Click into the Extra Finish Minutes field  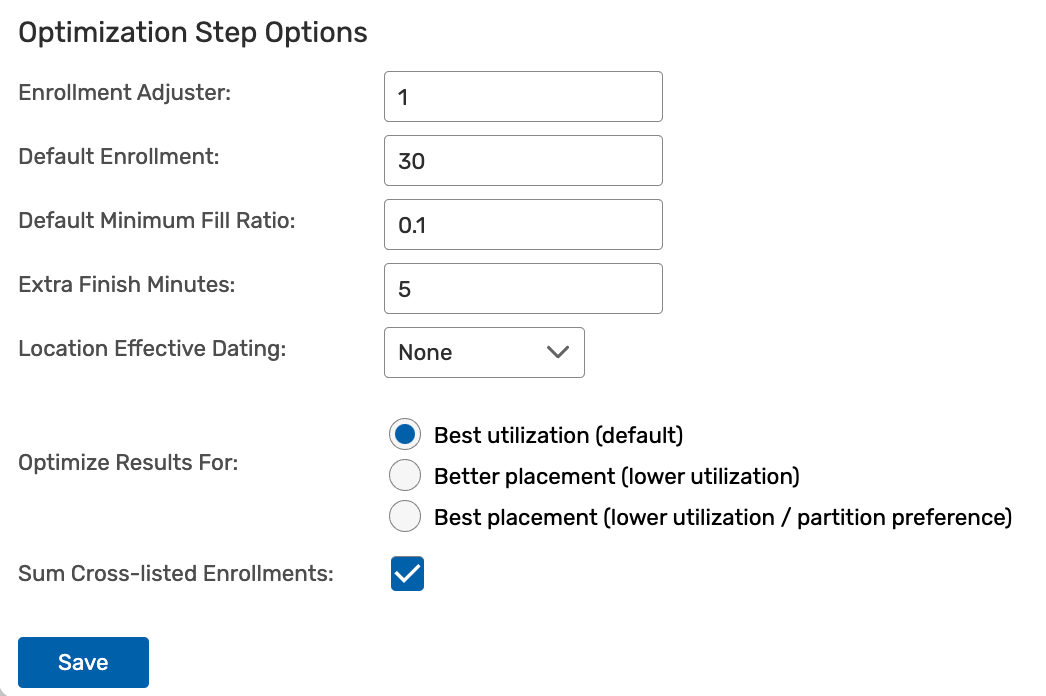522,289
